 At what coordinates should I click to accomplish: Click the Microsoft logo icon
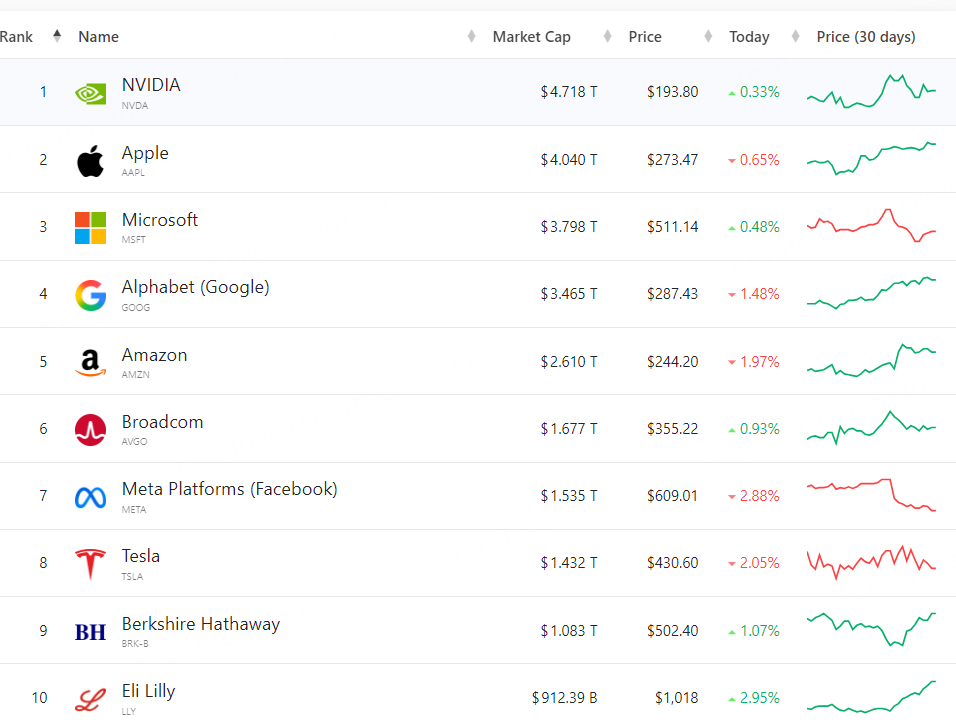[90, 227]
